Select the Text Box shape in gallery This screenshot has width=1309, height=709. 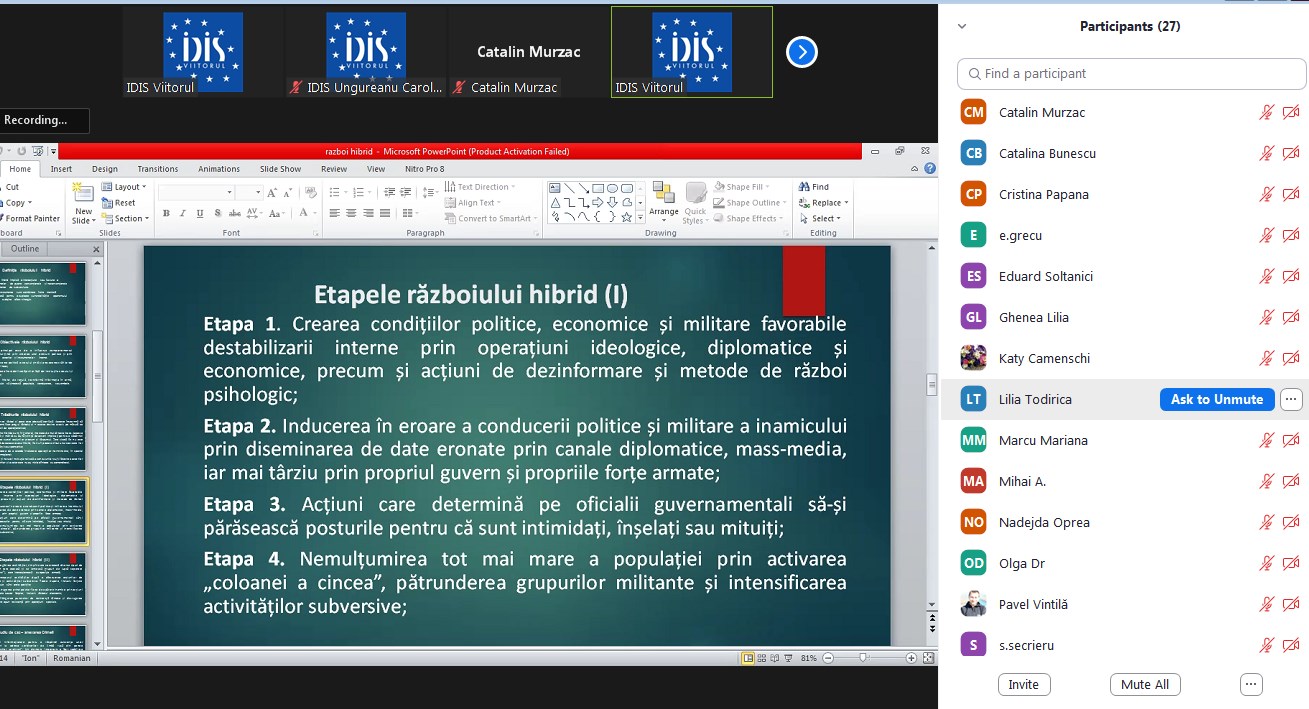[555, 188]
